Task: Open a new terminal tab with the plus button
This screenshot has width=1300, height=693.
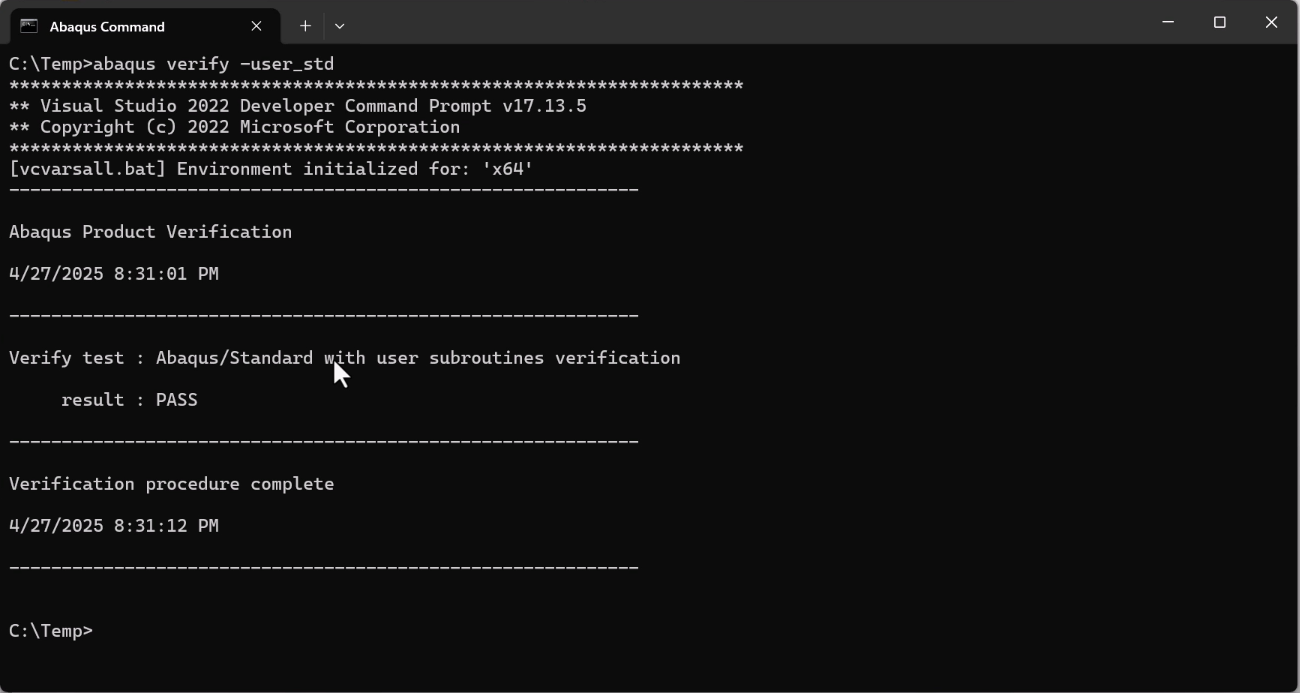Action: coord(305,26)
